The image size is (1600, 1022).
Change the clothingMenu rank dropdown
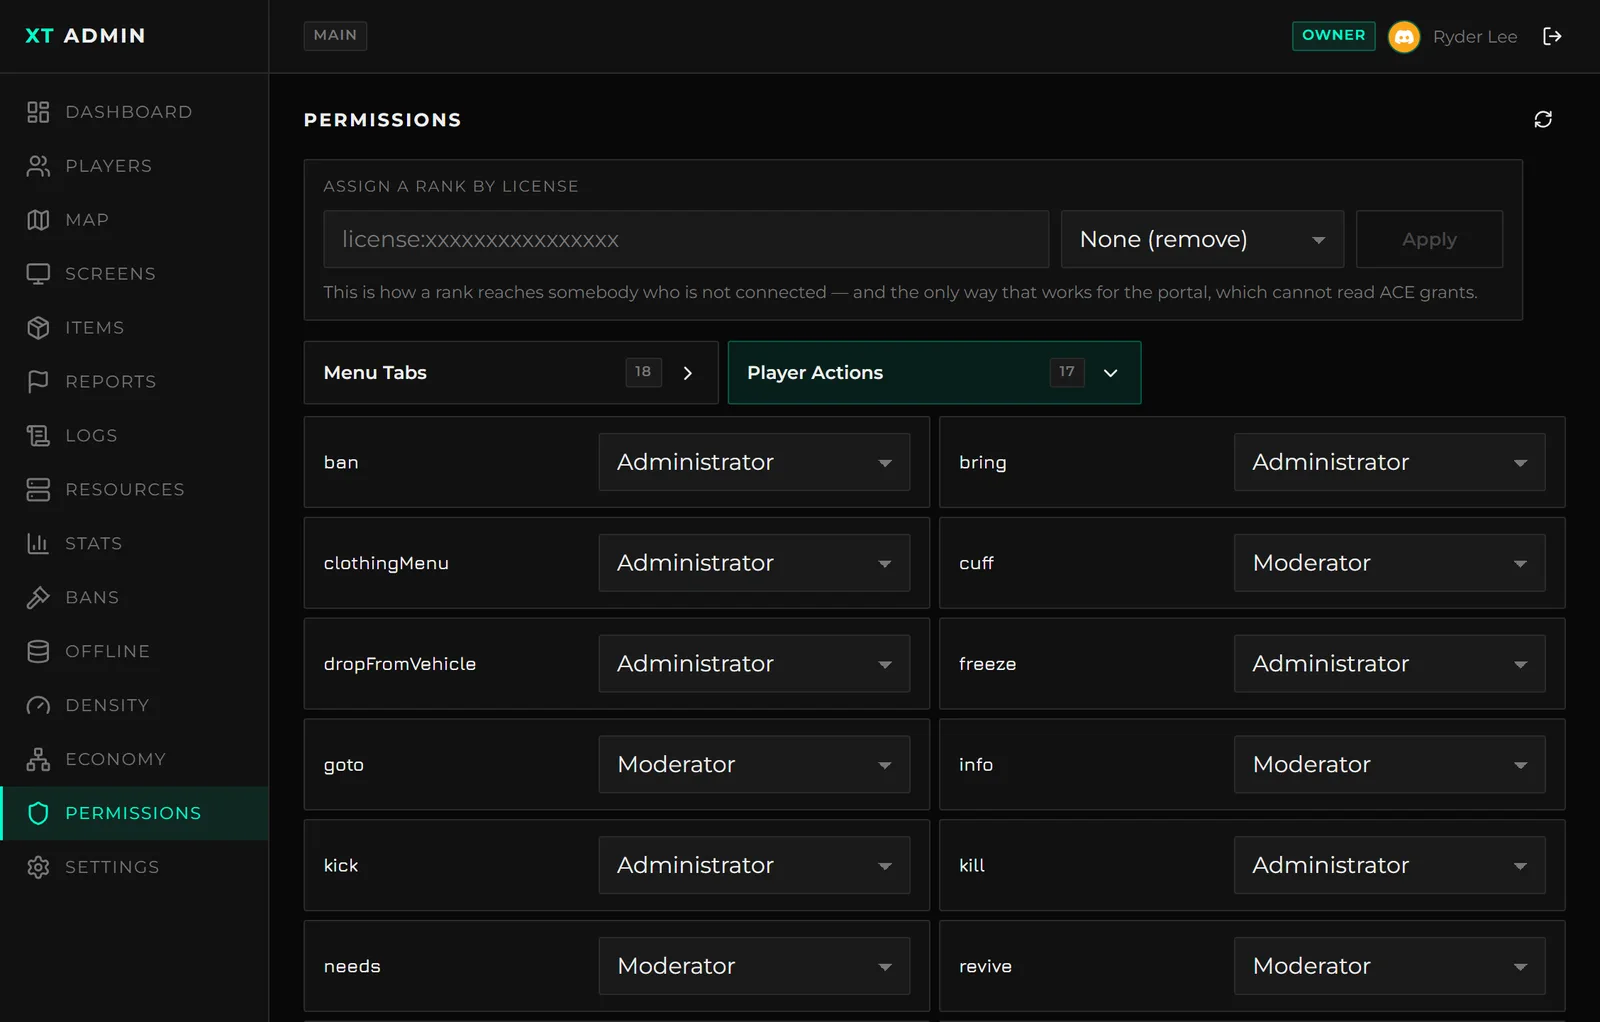click(754, 563)
